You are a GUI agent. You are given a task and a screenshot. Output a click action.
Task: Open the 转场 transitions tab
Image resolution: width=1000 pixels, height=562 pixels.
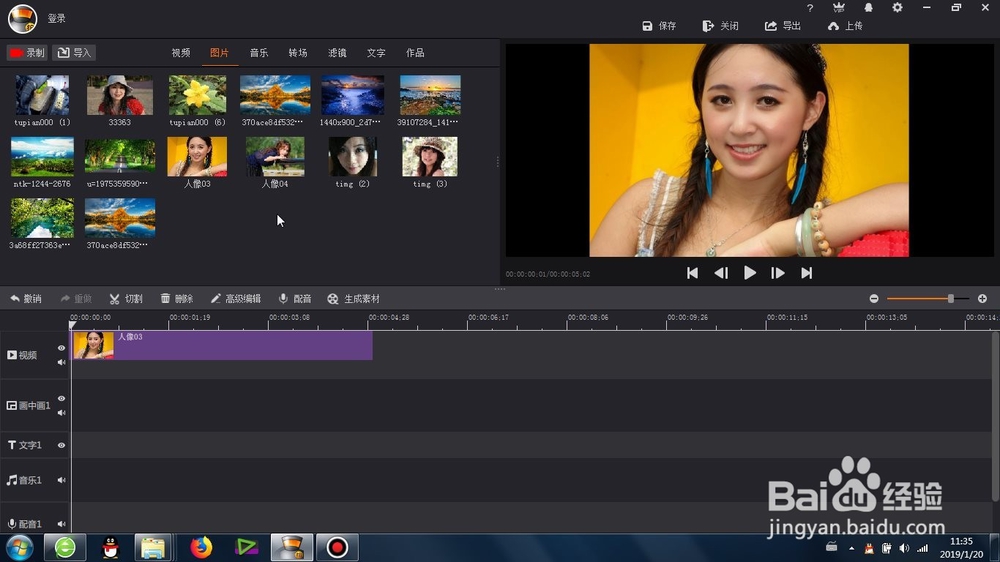[x=298, y=53]
